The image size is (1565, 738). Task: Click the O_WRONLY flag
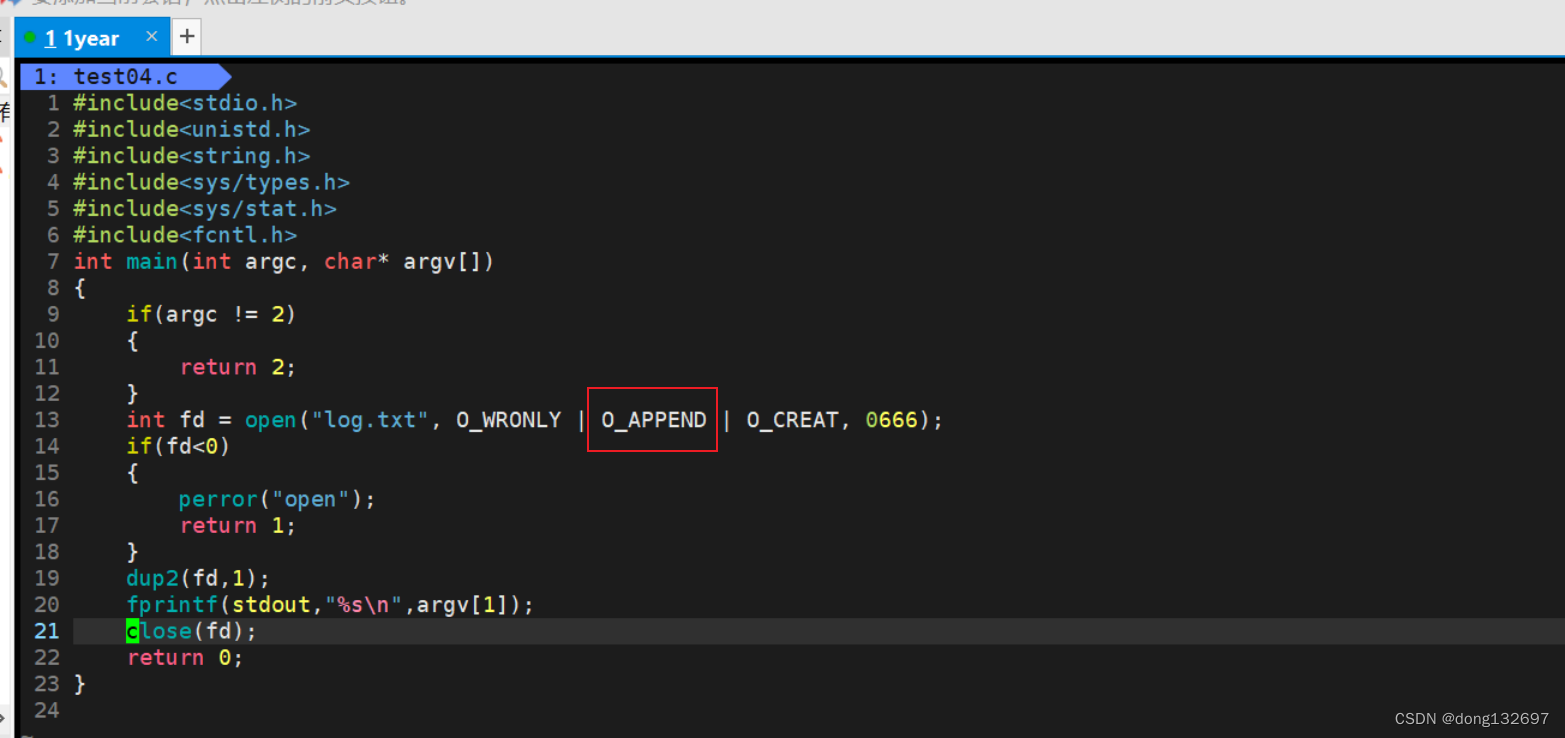(x=509, y=420)
